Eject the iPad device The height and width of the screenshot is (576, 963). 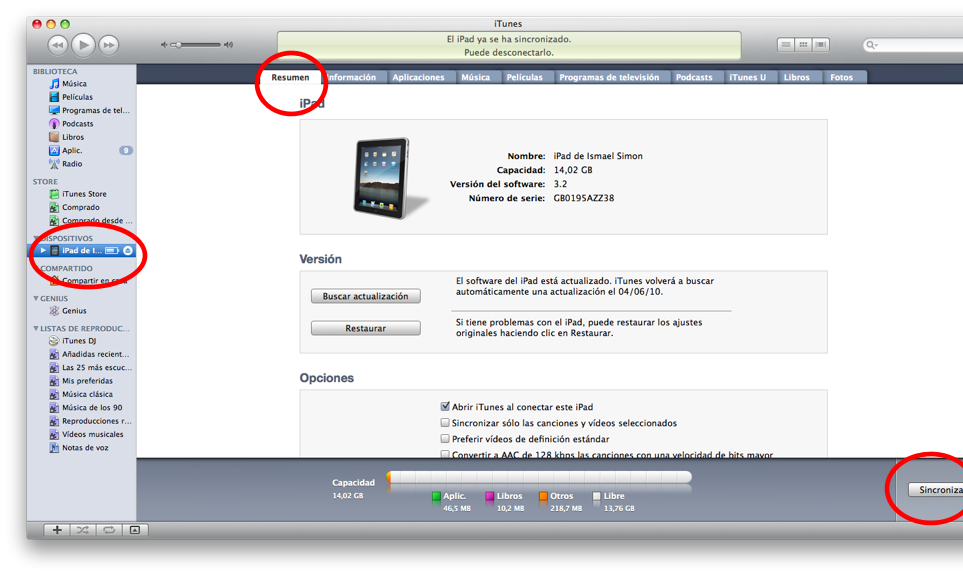(128, 251)
